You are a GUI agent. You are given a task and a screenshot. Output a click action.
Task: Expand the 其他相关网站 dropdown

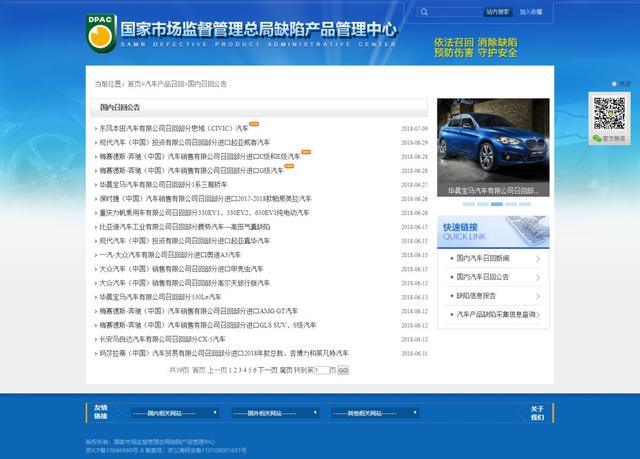[x=375, y=413]
